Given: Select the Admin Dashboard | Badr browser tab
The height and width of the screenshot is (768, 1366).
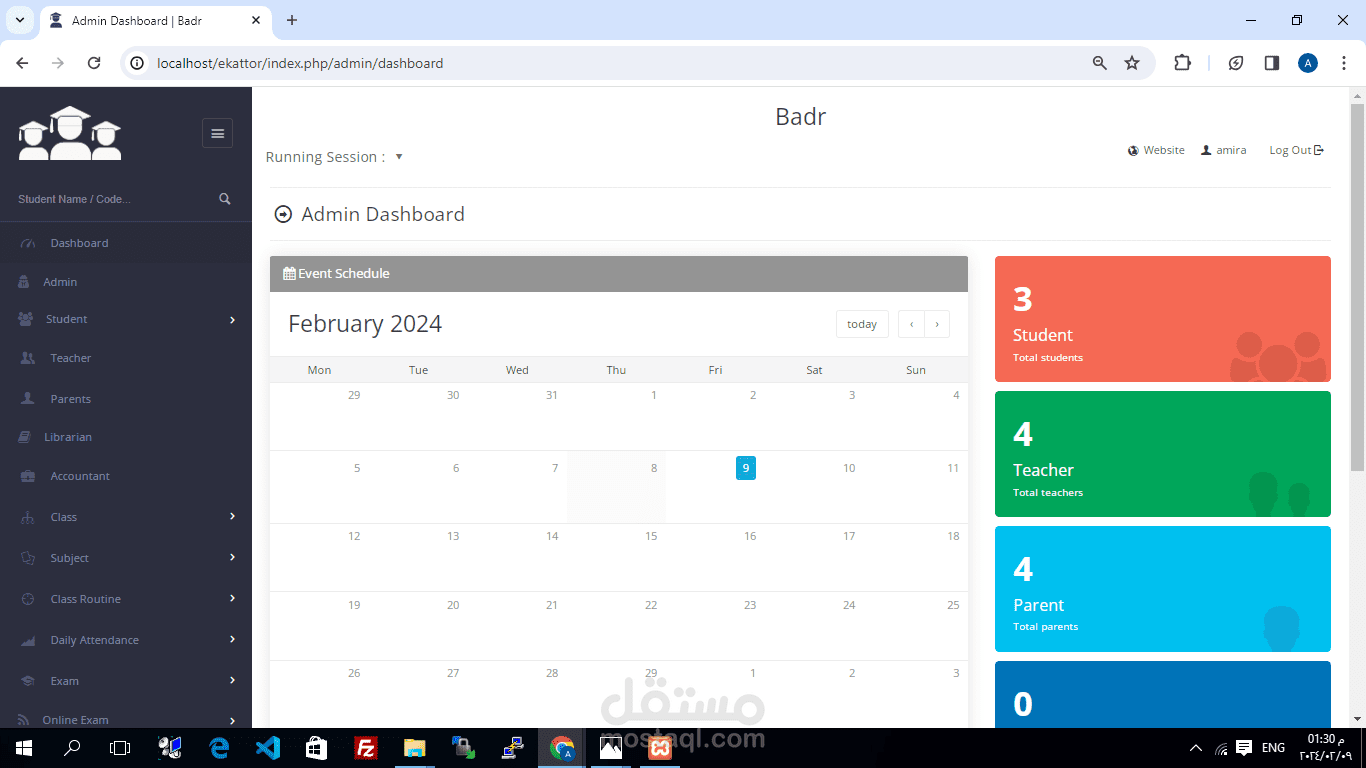Looking at the screenshot, I should coord(155,20).
